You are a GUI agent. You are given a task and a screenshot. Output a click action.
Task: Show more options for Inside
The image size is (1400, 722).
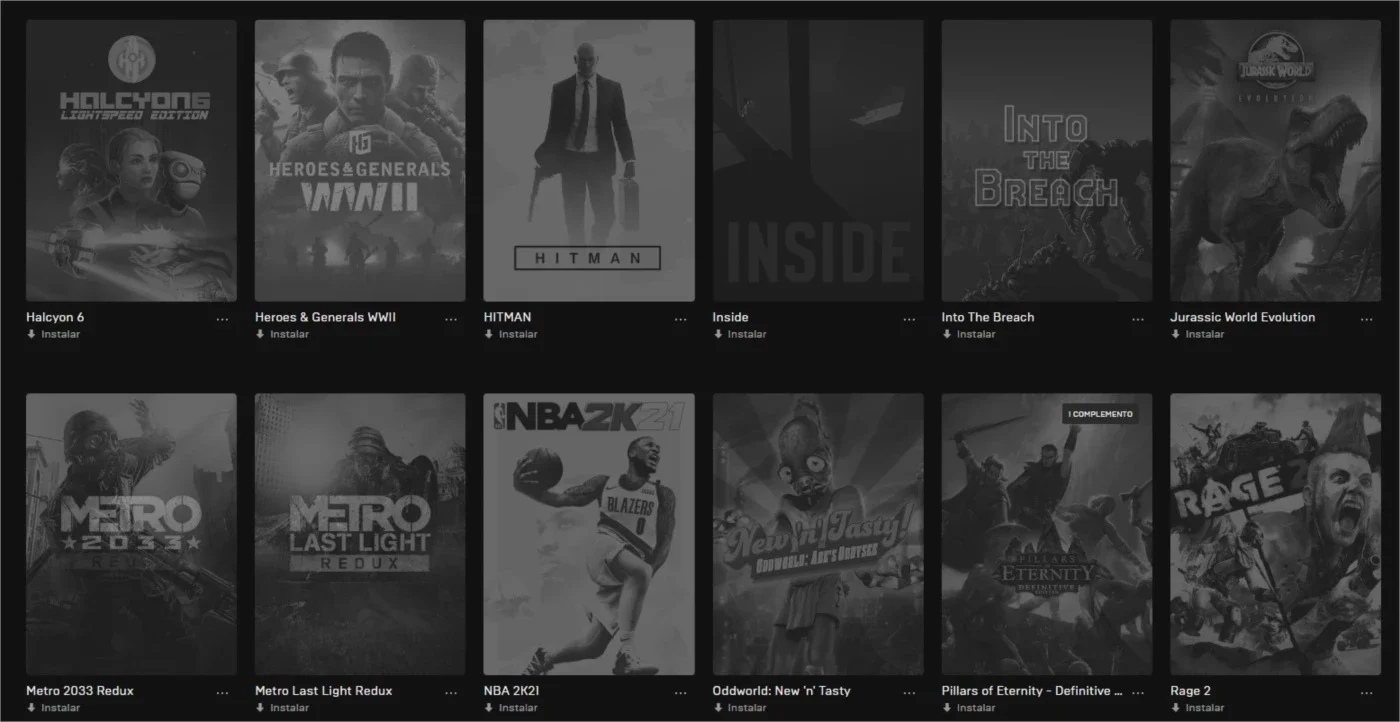click(x=909, y=319)
